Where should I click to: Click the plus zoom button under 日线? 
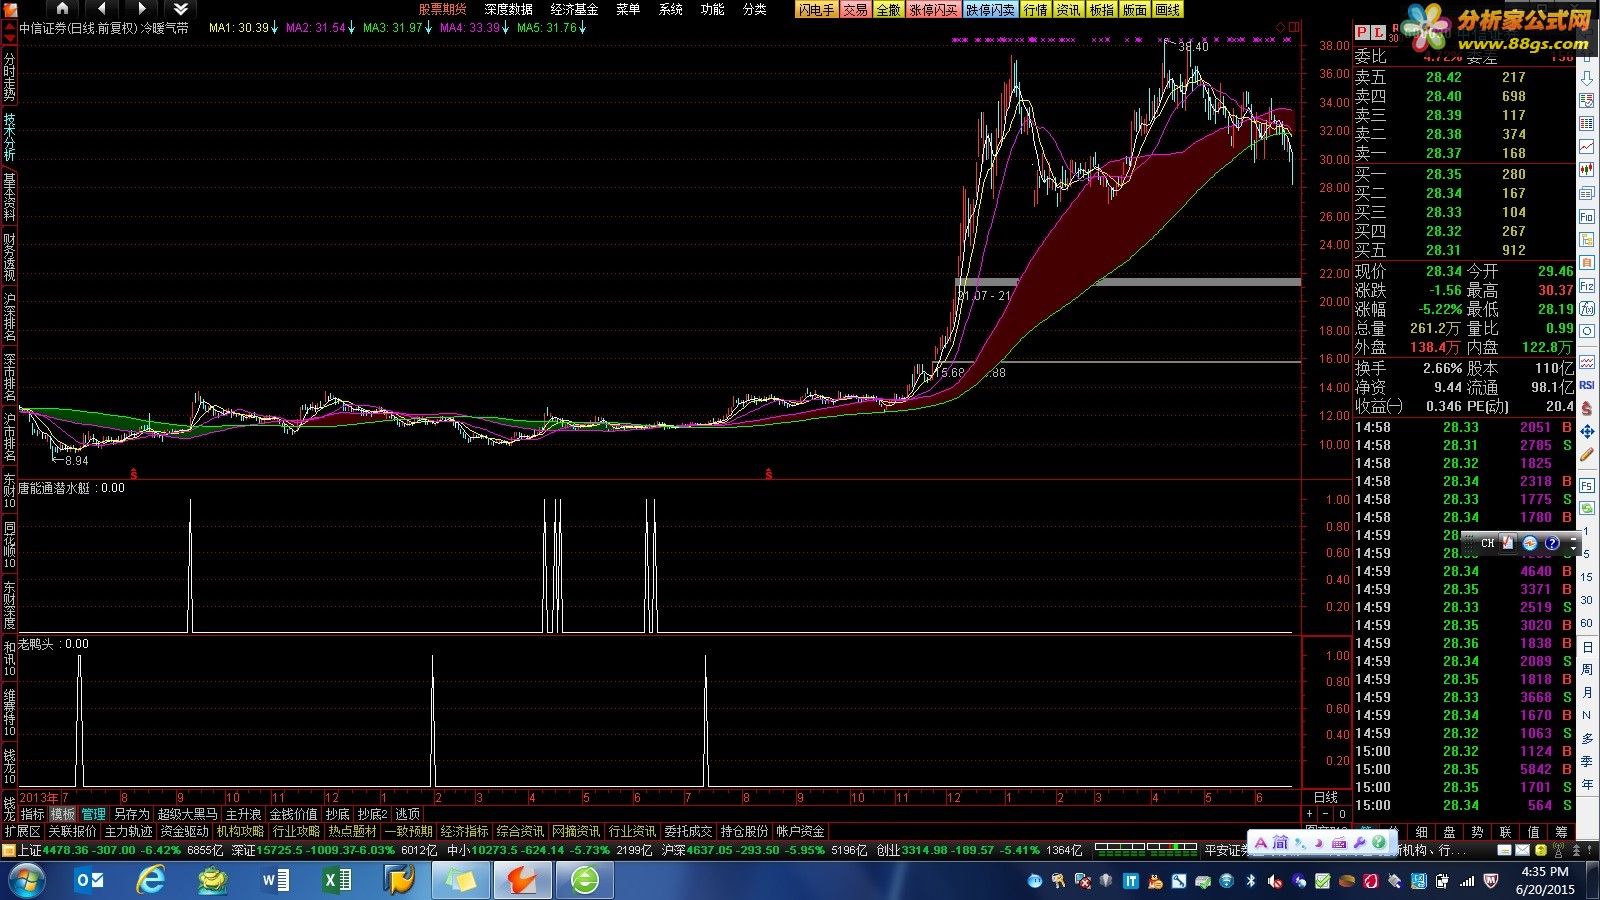1310,814
